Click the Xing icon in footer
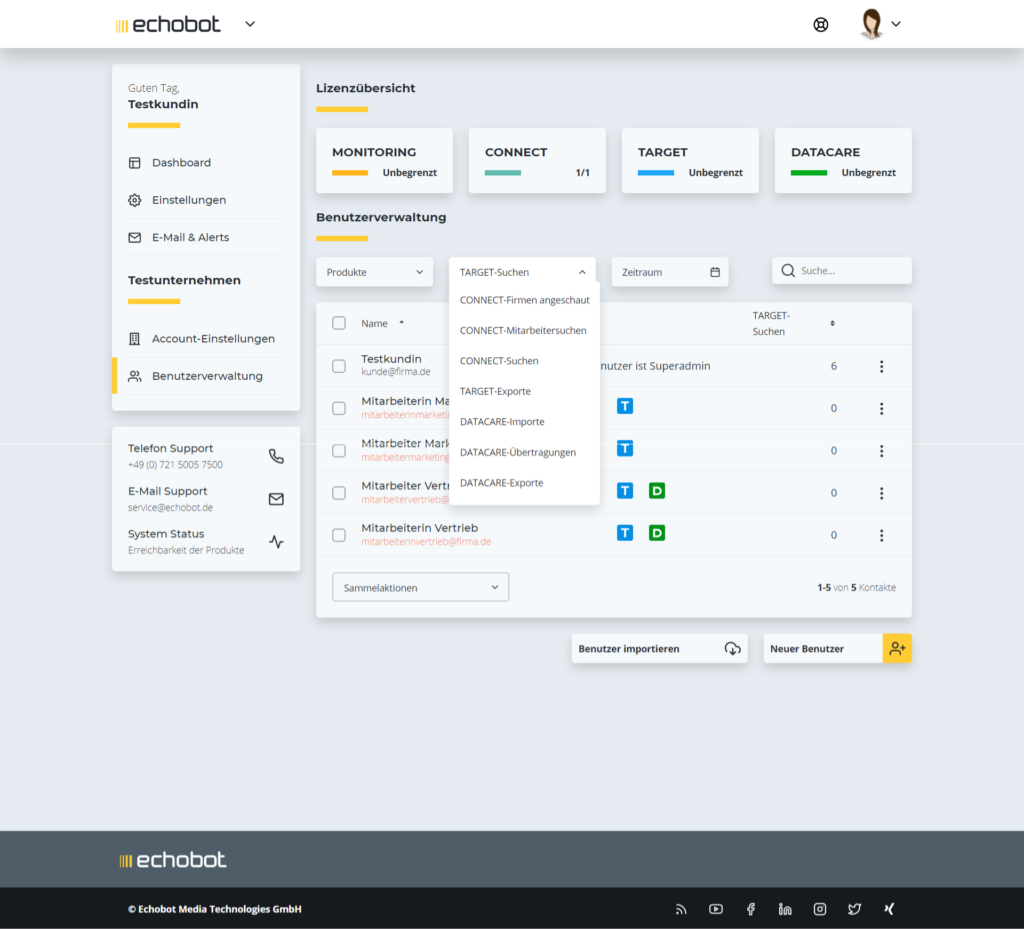Image resolution: width=1024 pixels, height=929 pixels. (x=889, y=909)
